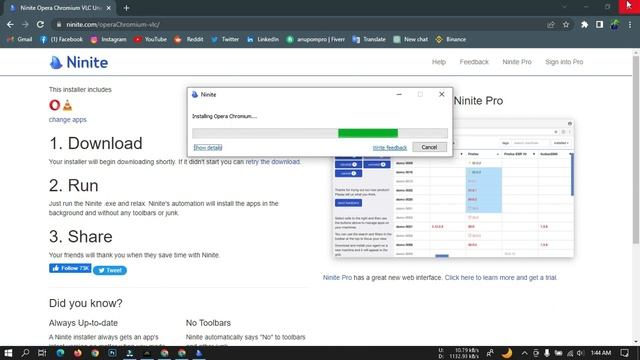The image size is (640, 360).
Task: Click the VLC cone icon under installer includes
Action: [68, 105]
